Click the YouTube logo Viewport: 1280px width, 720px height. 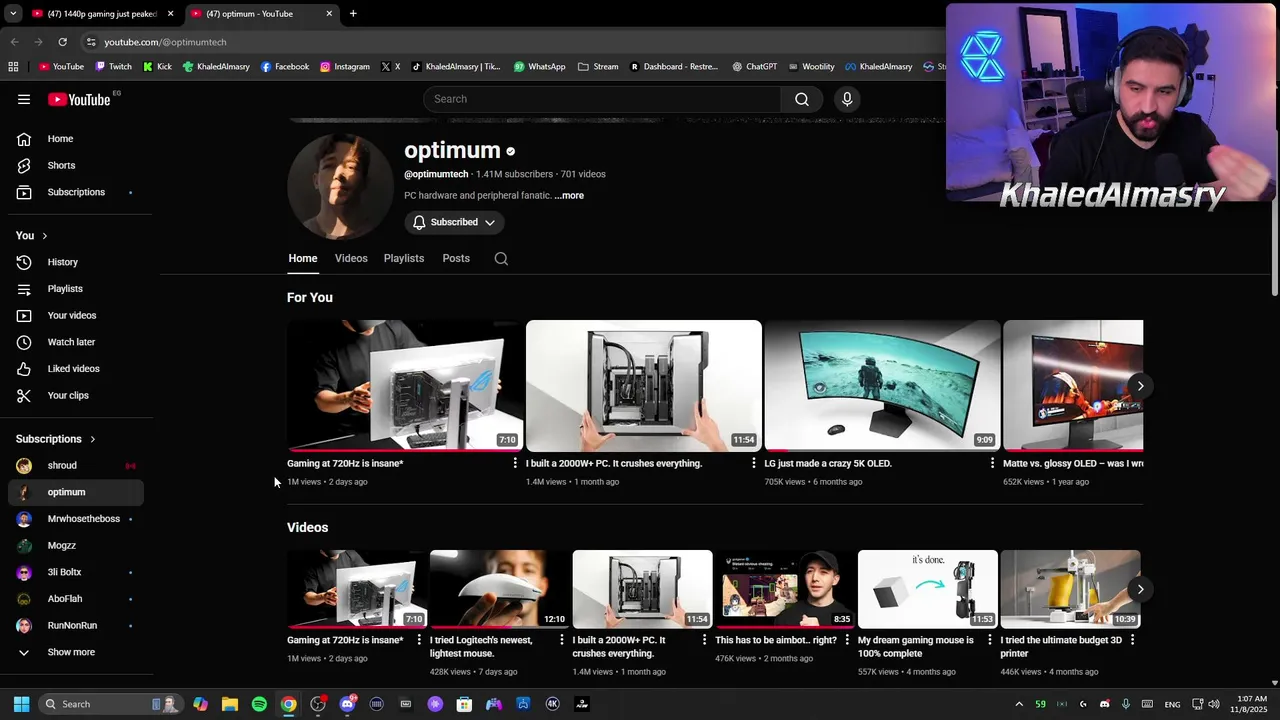tap(79, 99)
